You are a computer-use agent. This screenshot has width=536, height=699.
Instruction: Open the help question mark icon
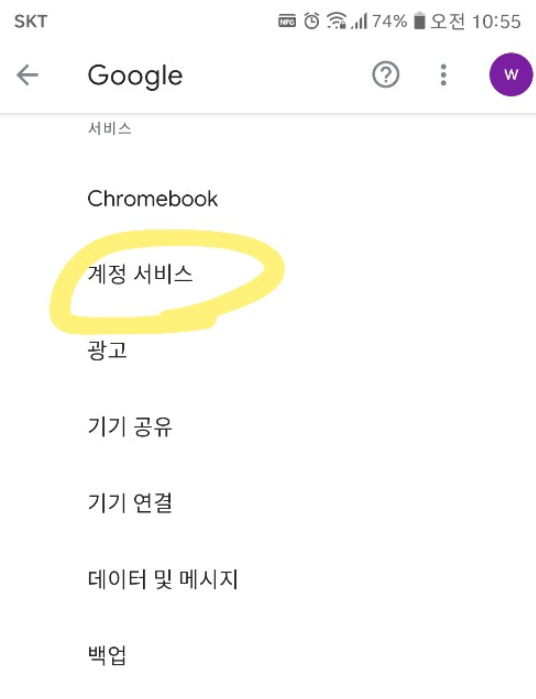point(385,75)
